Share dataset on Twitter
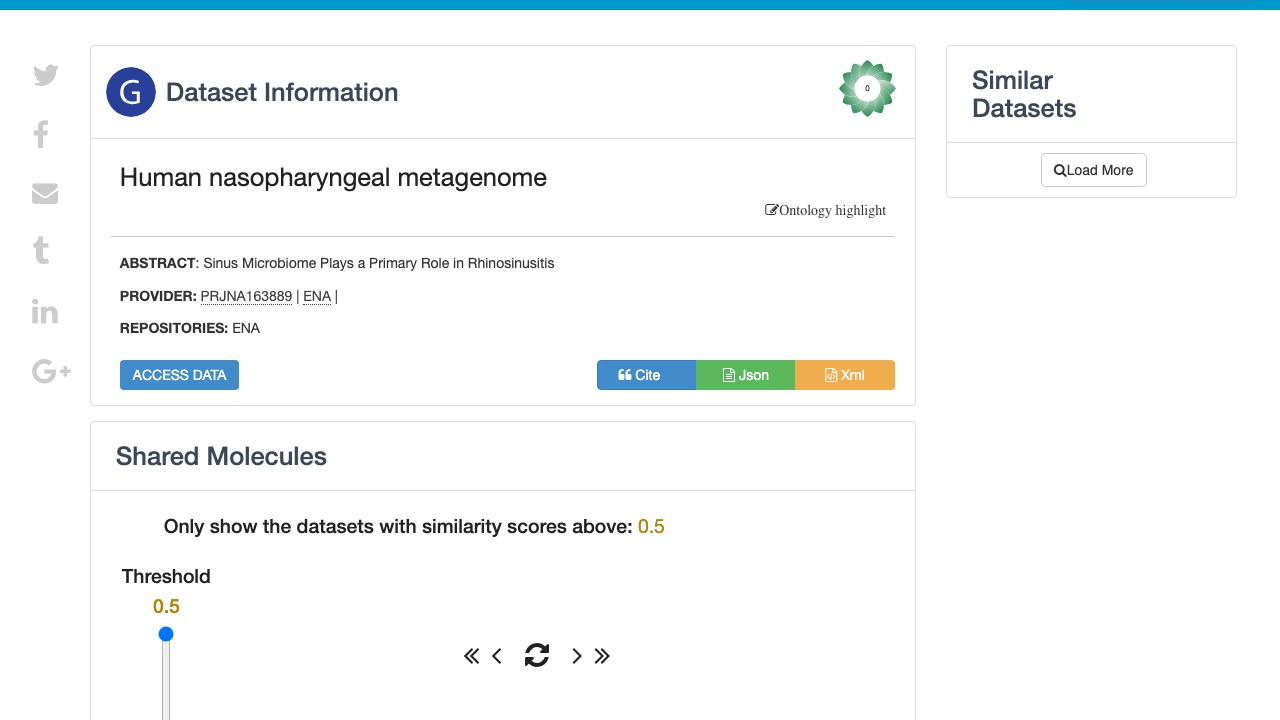This screenshot has height=720, width=1280. pyautogui.click(x=45, y=75)
